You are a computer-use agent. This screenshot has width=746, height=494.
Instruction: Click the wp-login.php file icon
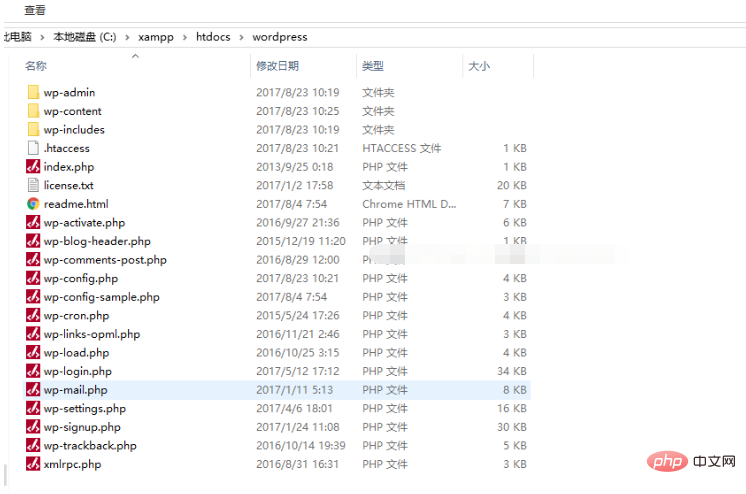point(33,371)
